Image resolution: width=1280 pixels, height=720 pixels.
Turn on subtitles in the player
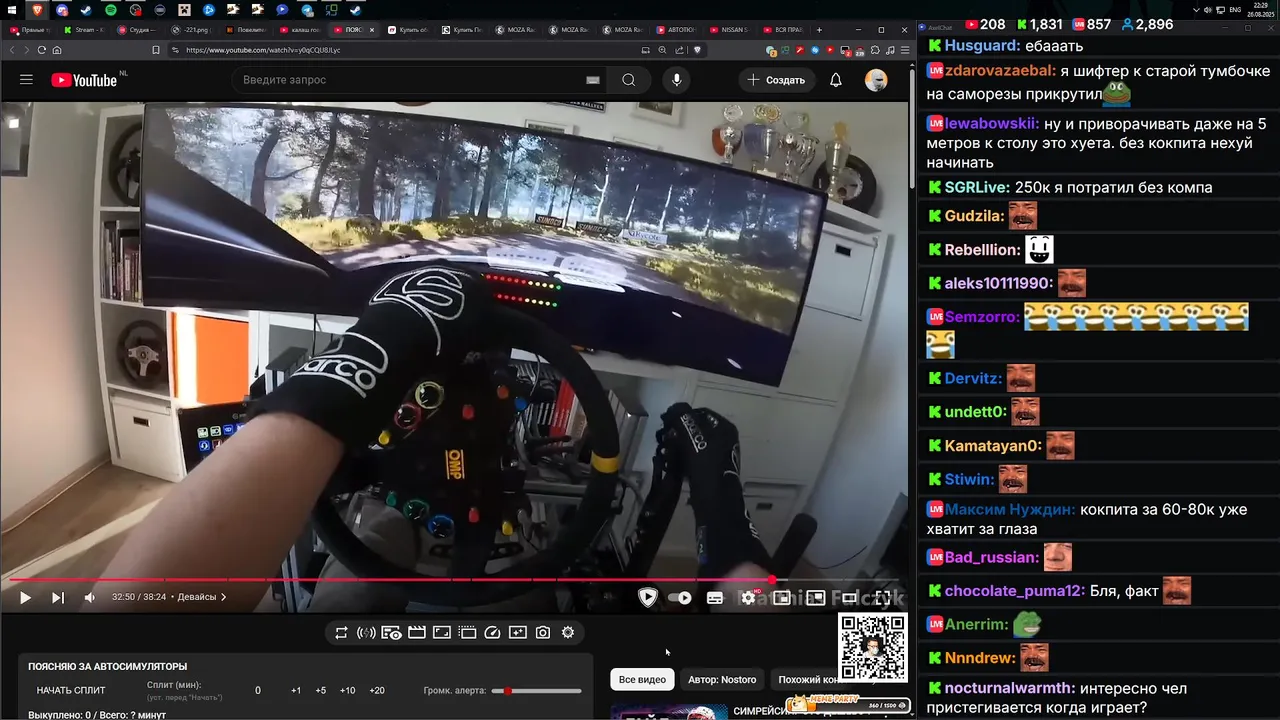coord(715,598)
